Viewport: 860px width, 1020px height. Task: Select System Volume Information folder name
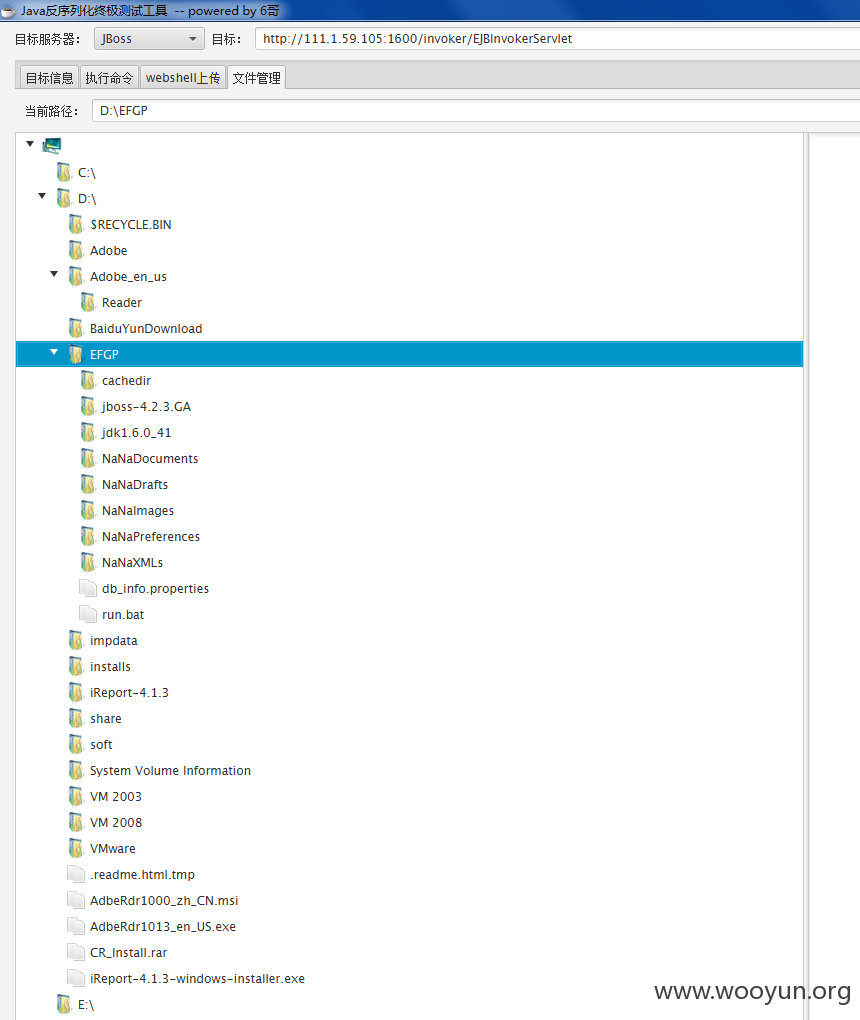tap(170, 771)
